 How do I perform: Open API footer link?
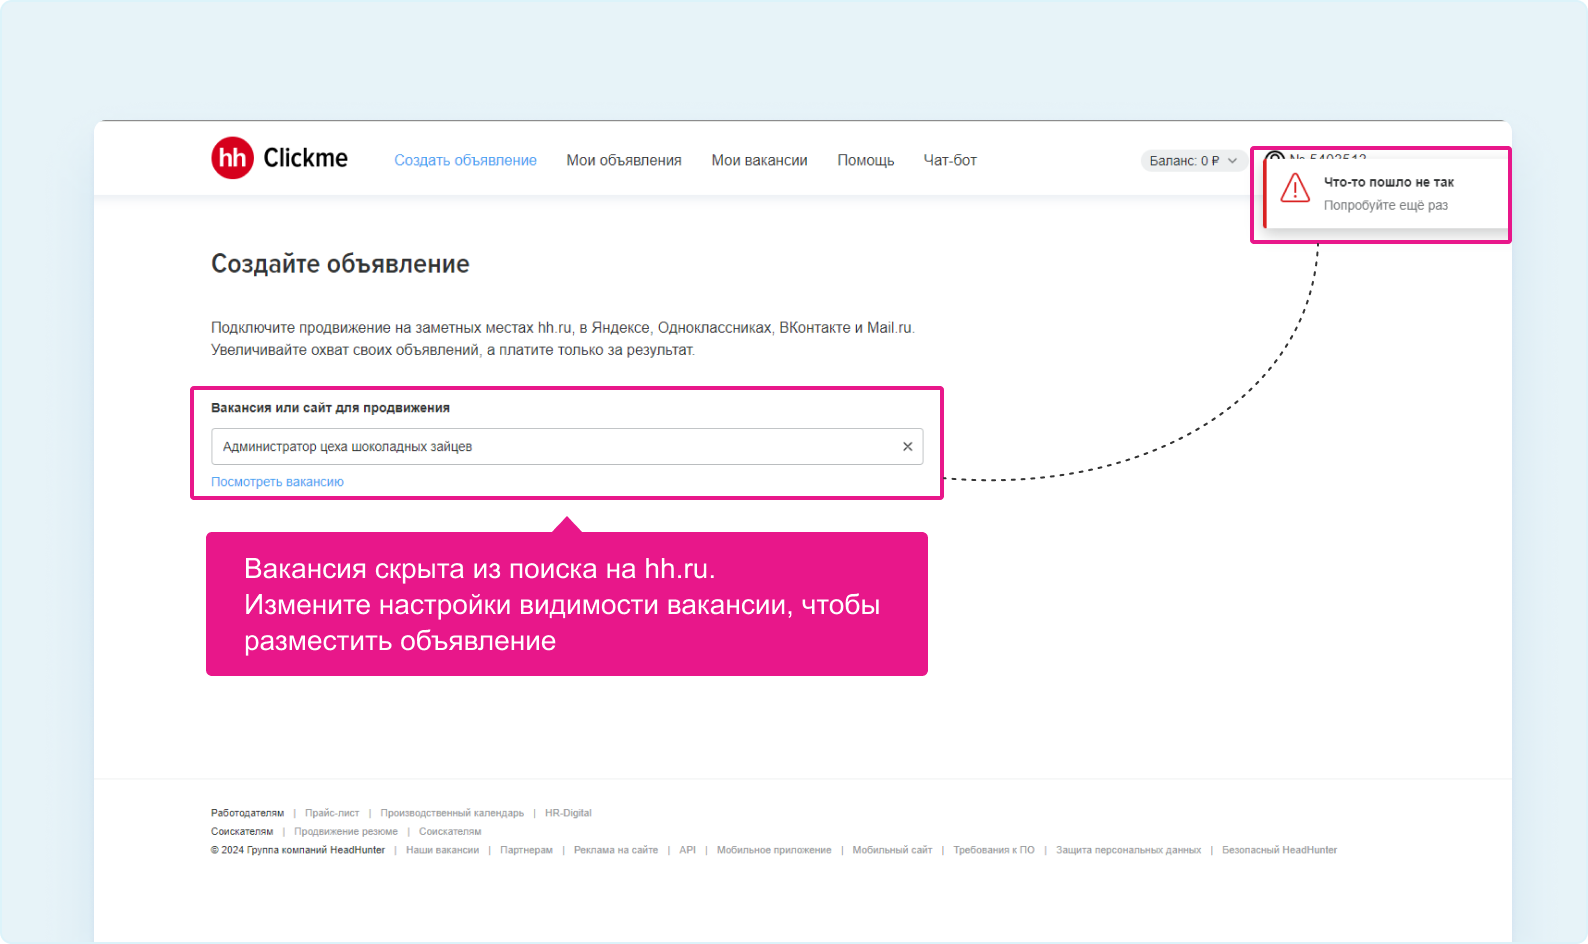[x=687, y=850]
